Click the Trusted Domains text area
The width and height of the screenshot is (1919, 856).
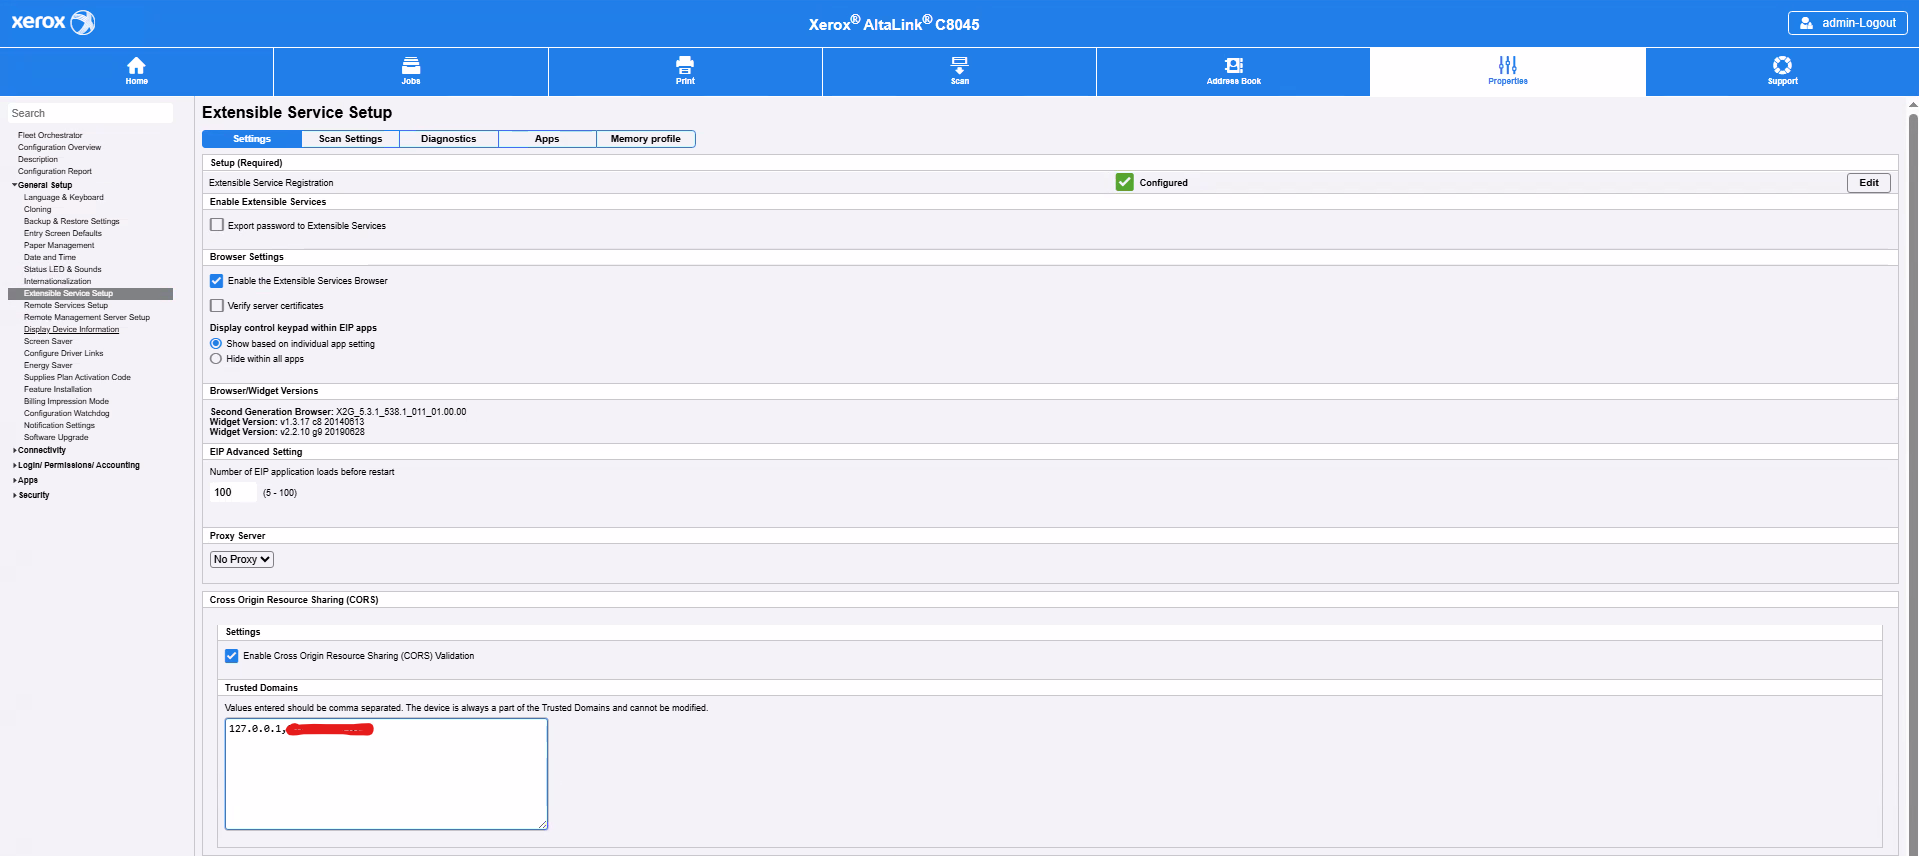pyautogui.click(x=386, y=780)
